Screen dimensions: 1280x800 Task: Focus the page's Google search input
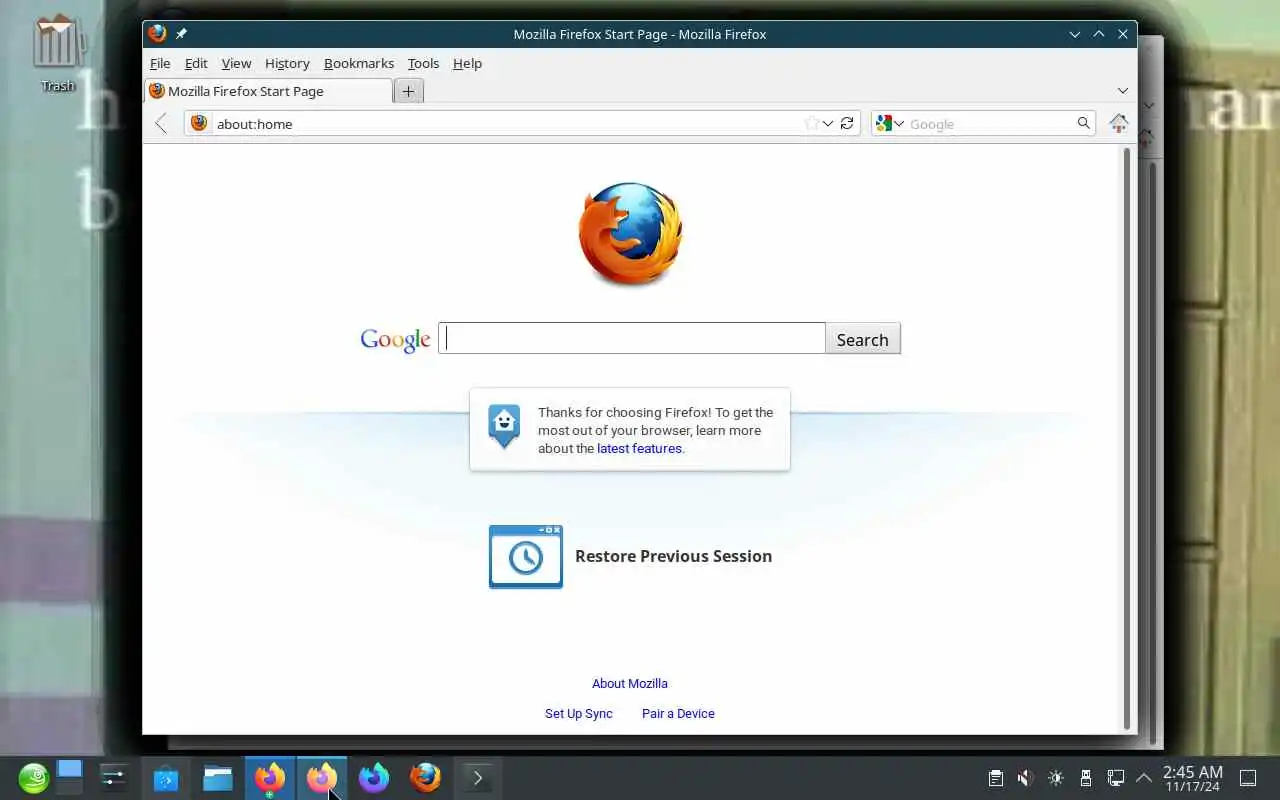point(632,338)
